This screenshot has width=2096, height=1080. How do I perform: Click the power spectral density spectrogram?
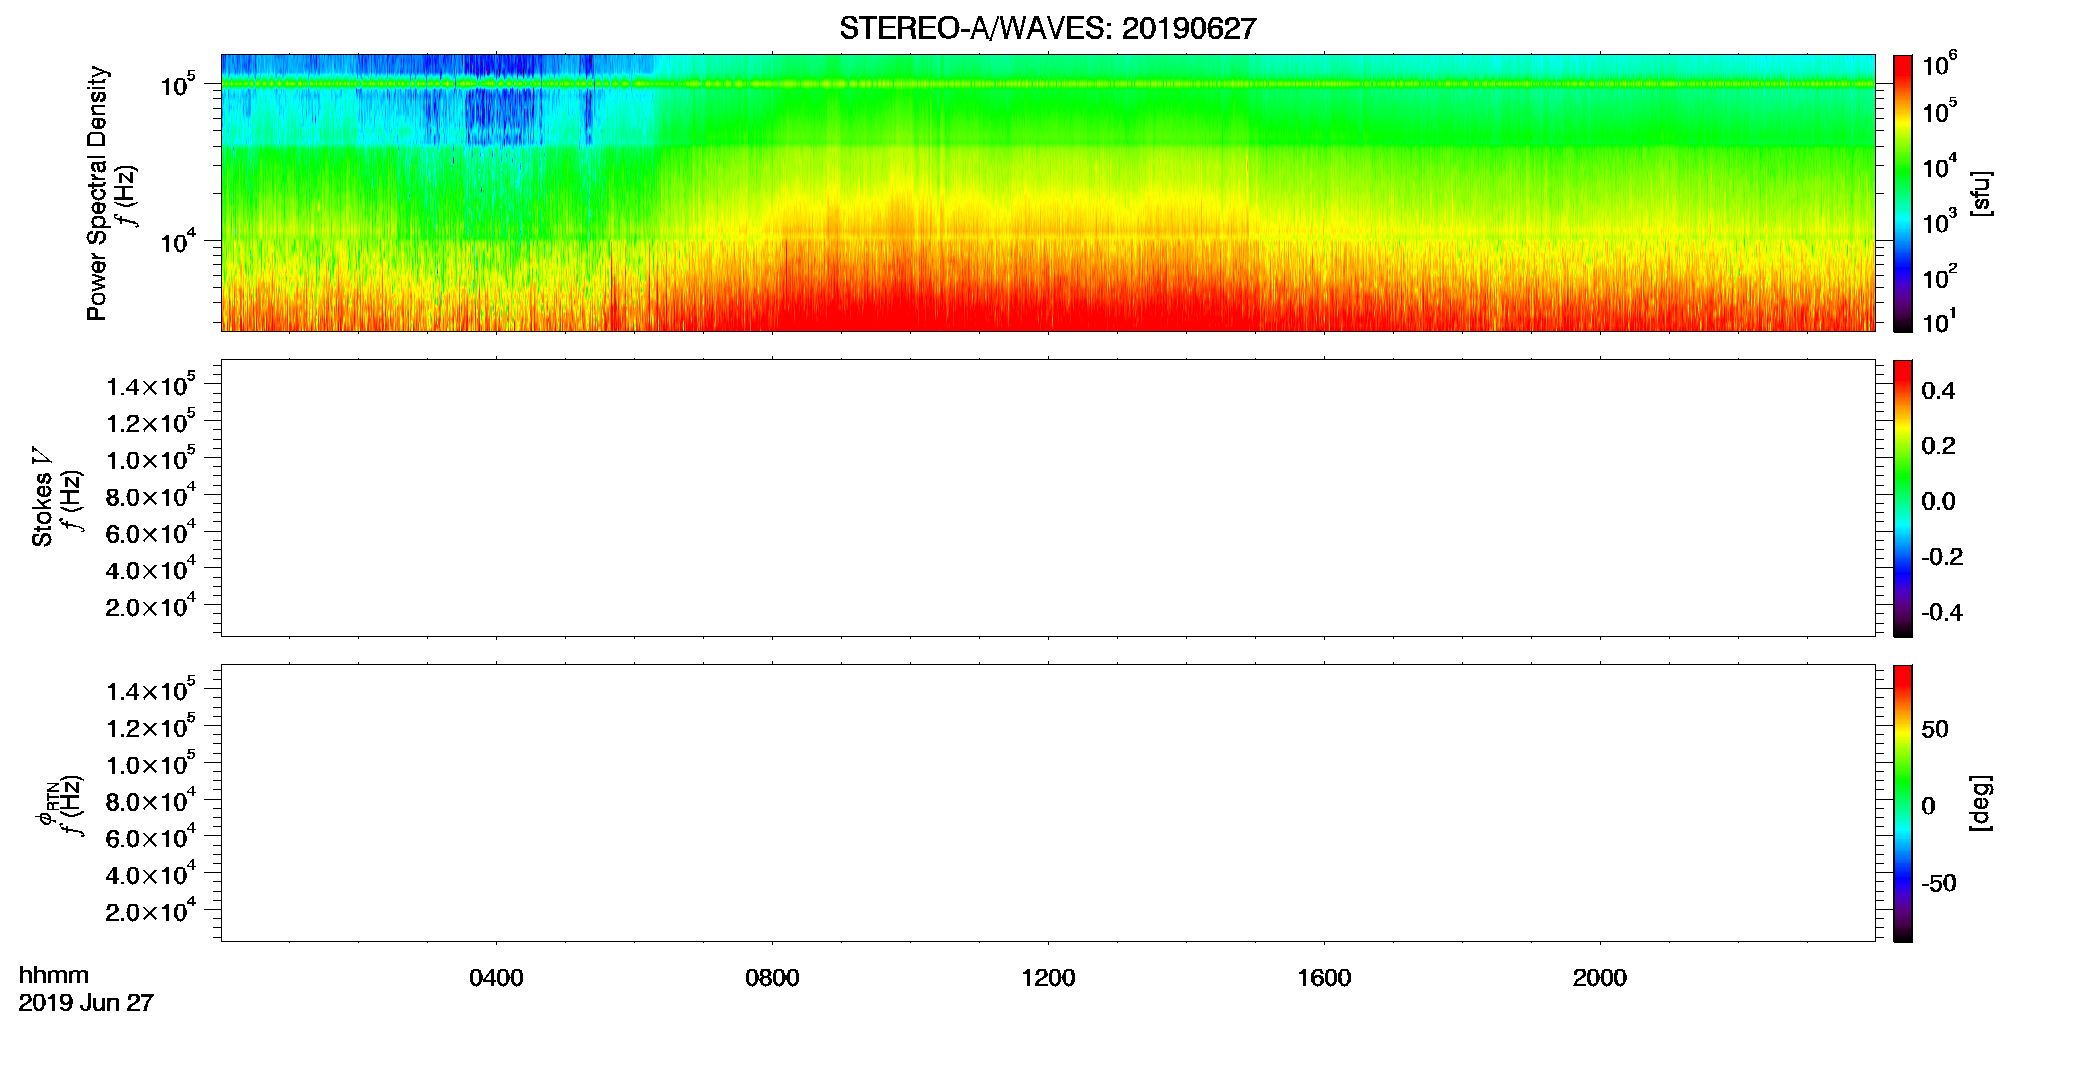(1048, 193)
